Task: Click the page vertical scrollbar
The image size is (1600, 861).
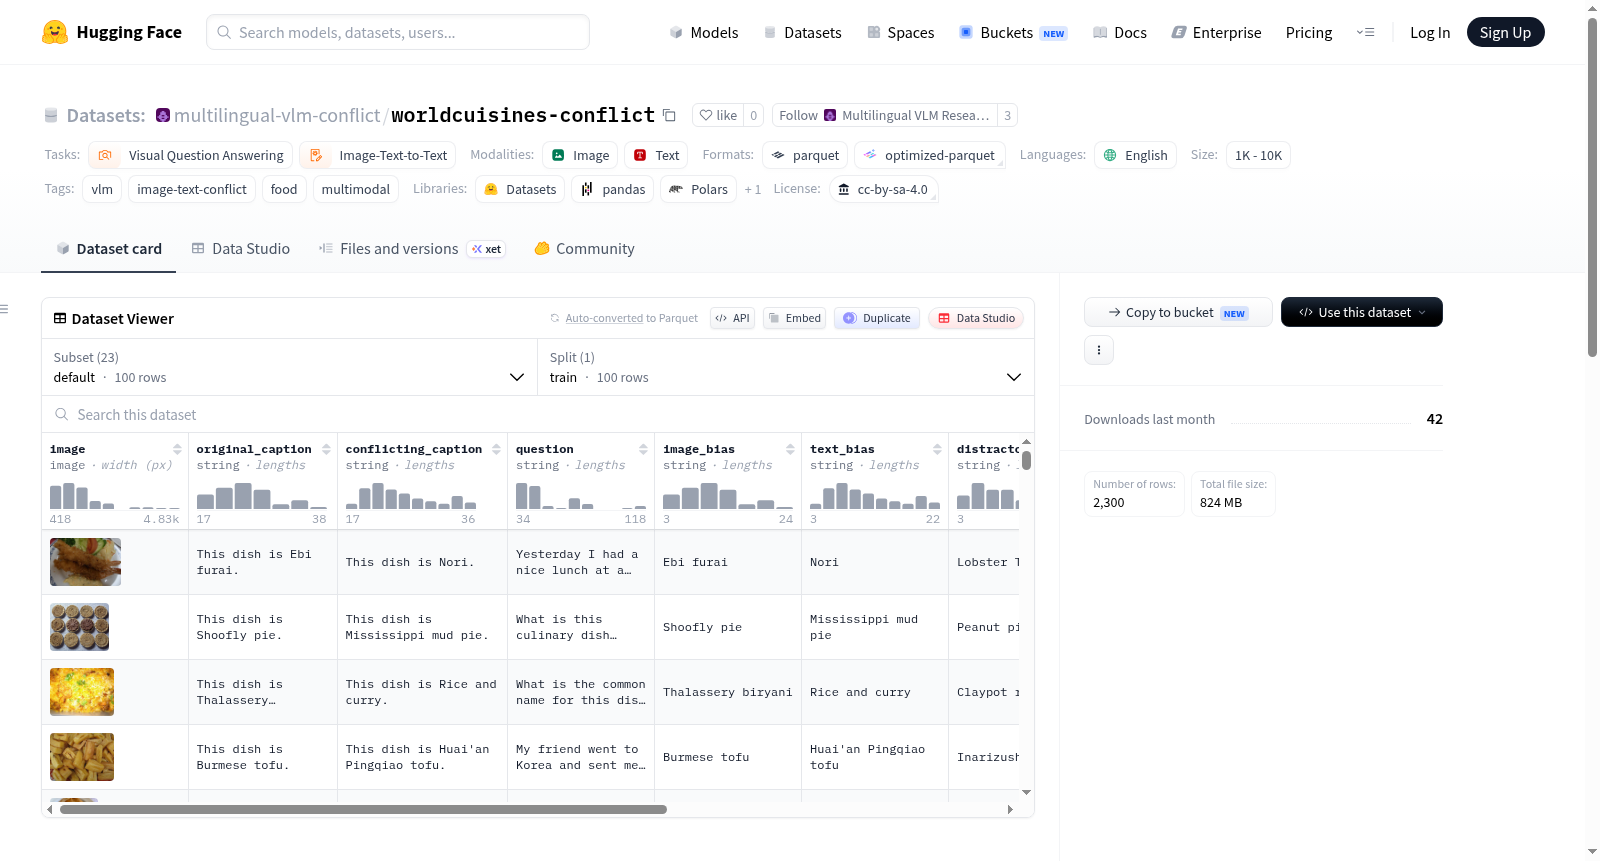Action: pyautogui.click(x=1592, y=187)
